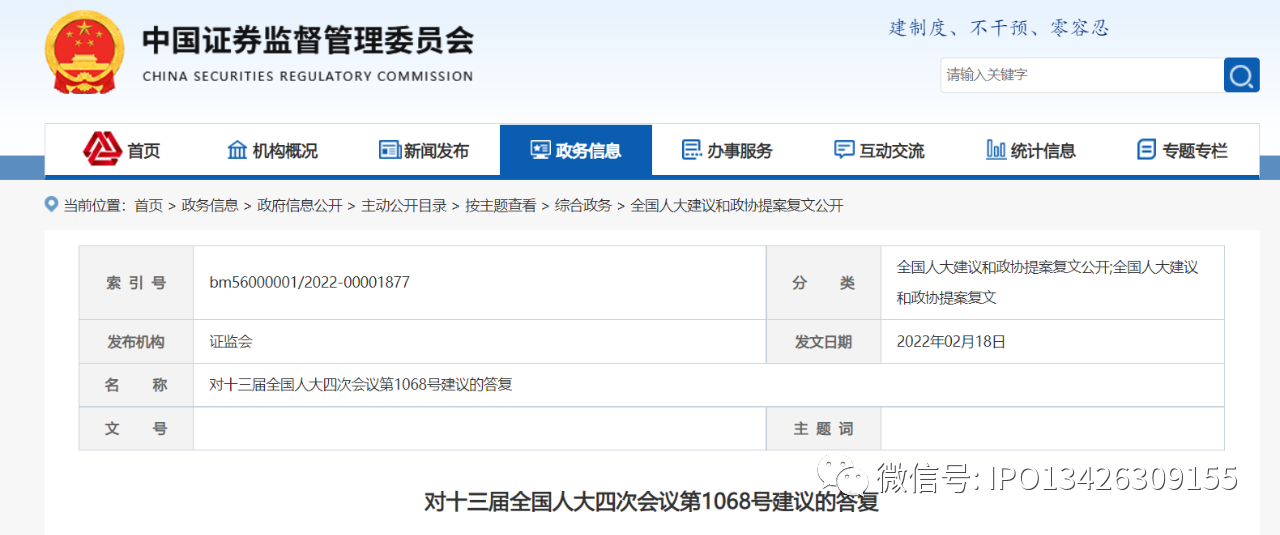Click the table name value 对十三届全国人大四次会议第1068号建议的答复

pyautogui.click(x=360, y=385)
